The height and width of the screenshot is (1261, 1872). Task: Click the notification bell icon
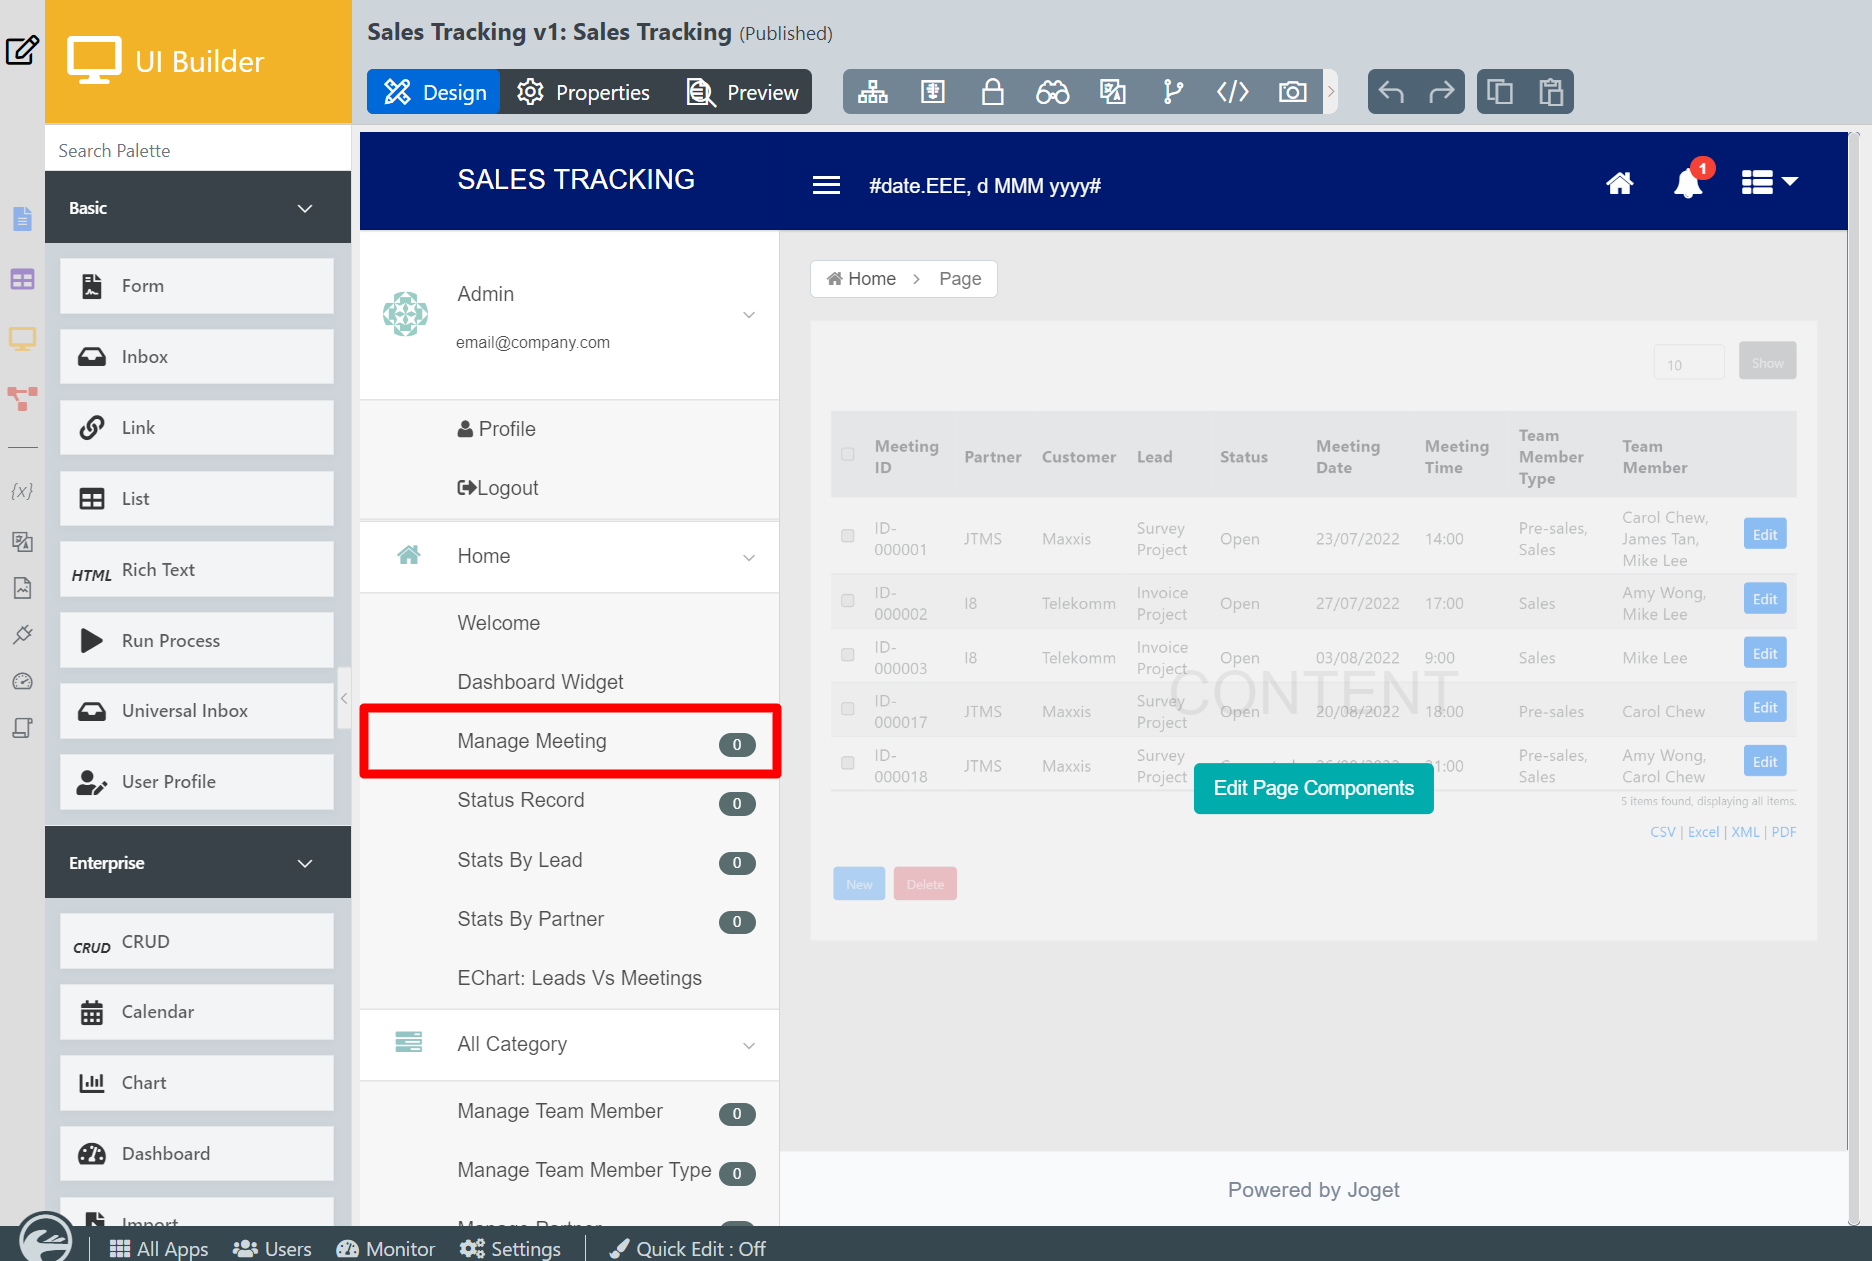click(x=1688, y=183)
